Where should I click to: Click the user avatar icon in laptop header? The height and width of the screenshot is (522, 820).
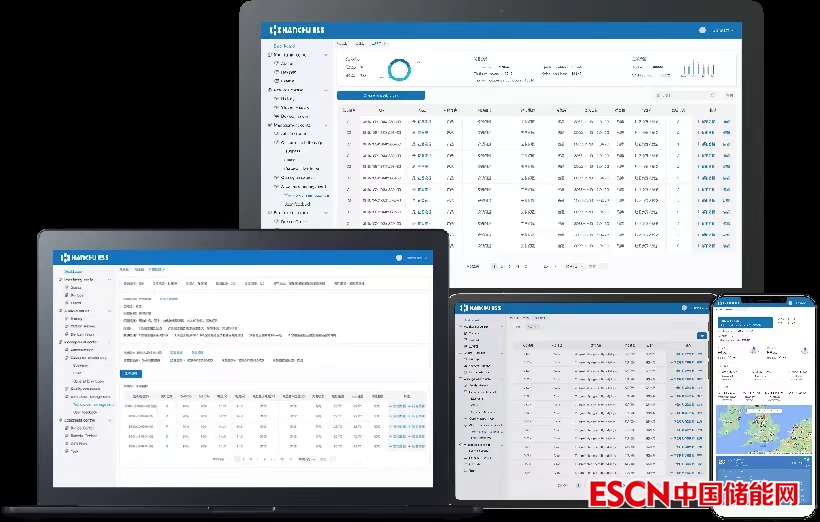point(398,257)
